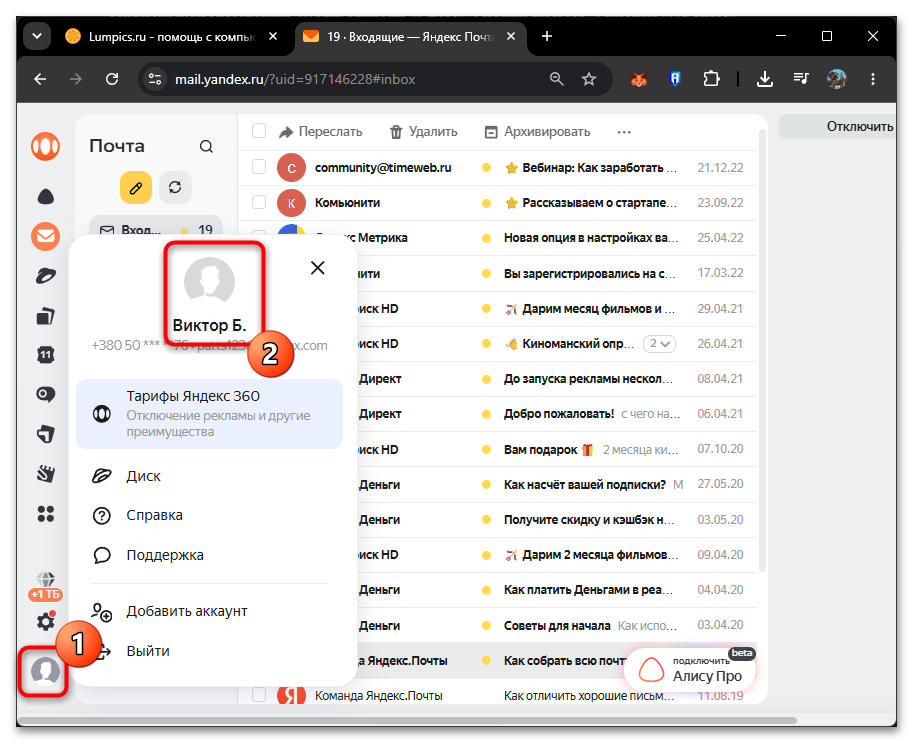Image resolution: width=913 pixels, height=743 pixels.
Task: Toggle unread dot on Добро пожаловать! message
Action: coord(486,414)
